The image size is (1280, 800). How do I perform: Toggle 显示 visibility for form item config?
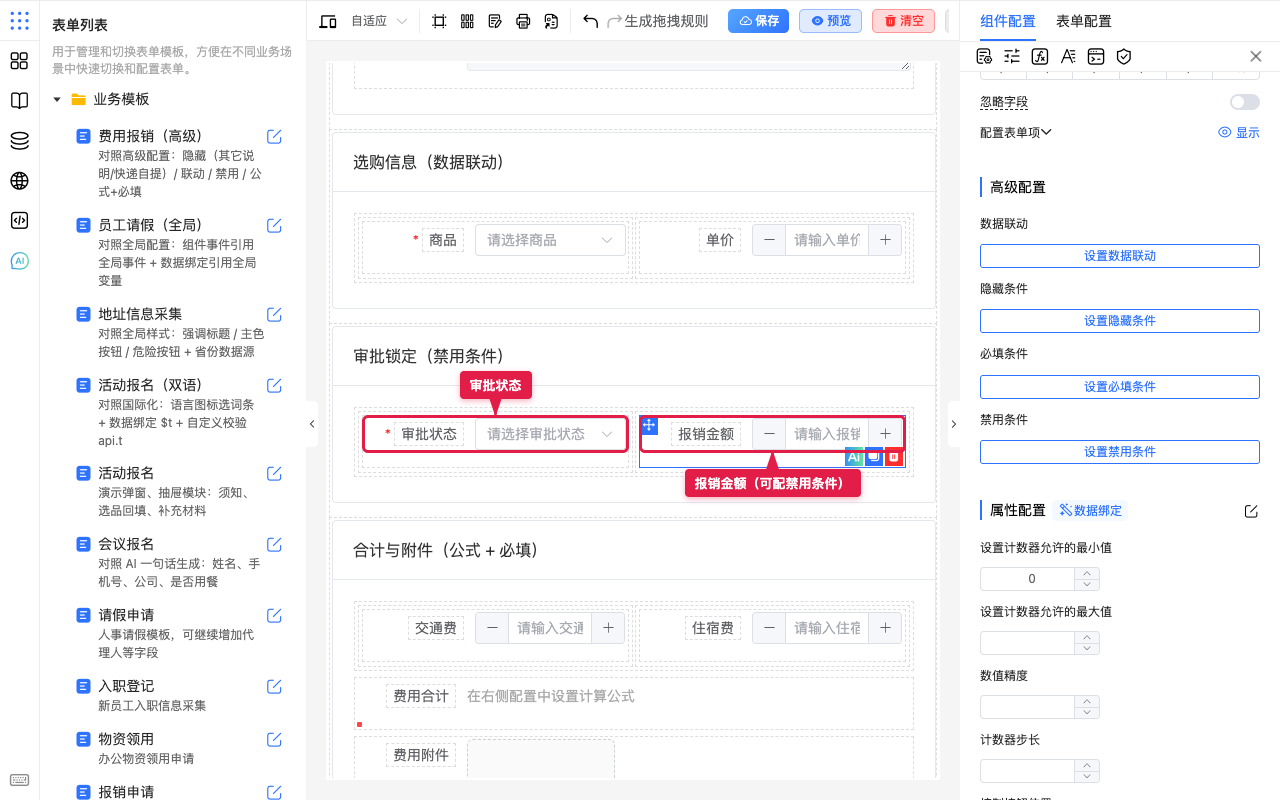(1239, 132)
